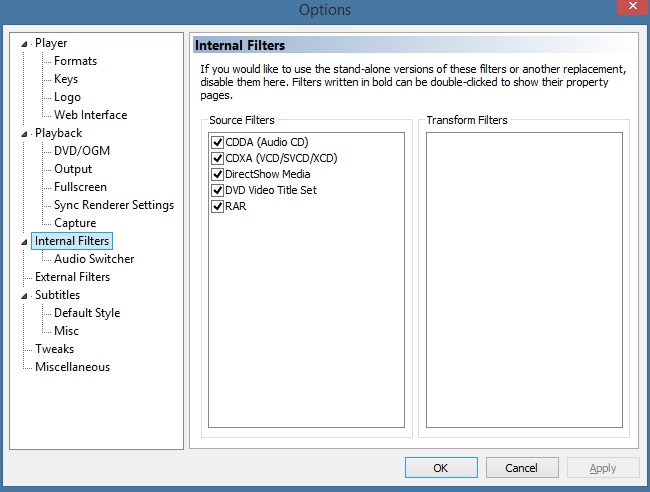Click the OK button
Screen dimensions: 650x492
[441, 468]
